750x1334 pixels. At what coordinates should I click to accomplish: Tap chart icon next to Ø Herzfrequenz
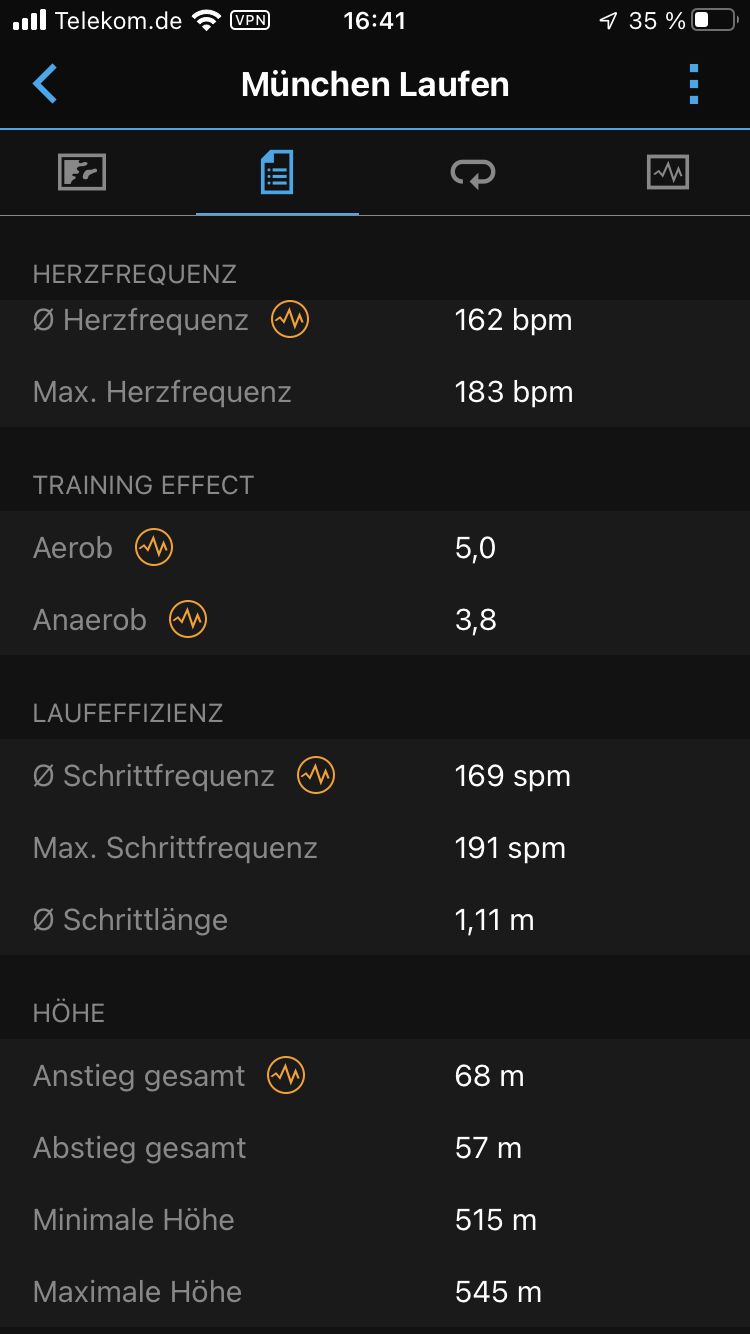[x=290, y=320]
